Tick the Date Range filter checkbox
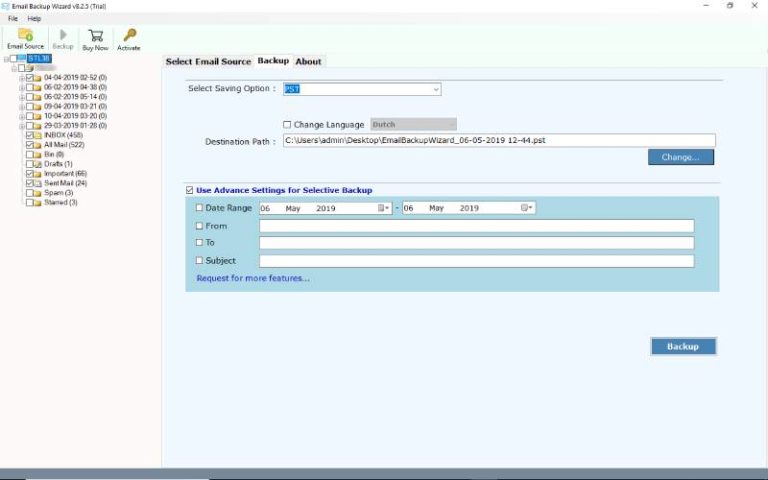The width and height of the screenshot is (768, 480). (x=199, y=208)
